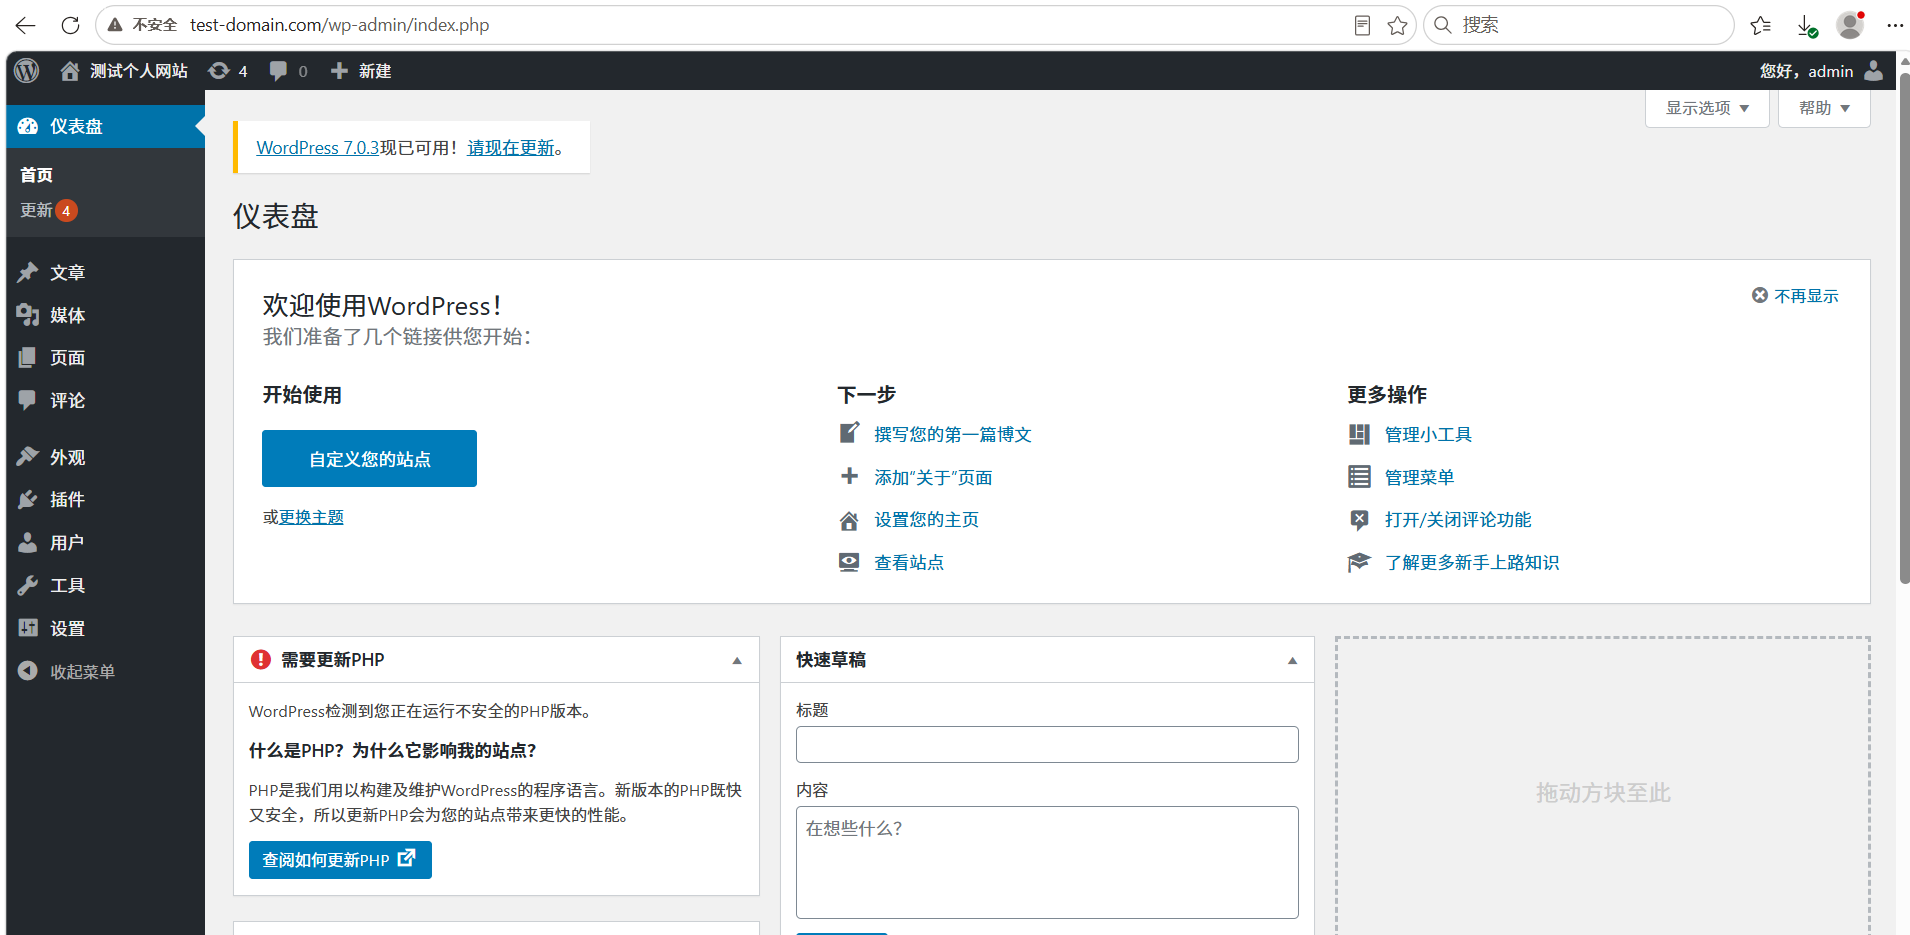Click the 请现在更新 link
1910x935 pixels.
point(511,147)
